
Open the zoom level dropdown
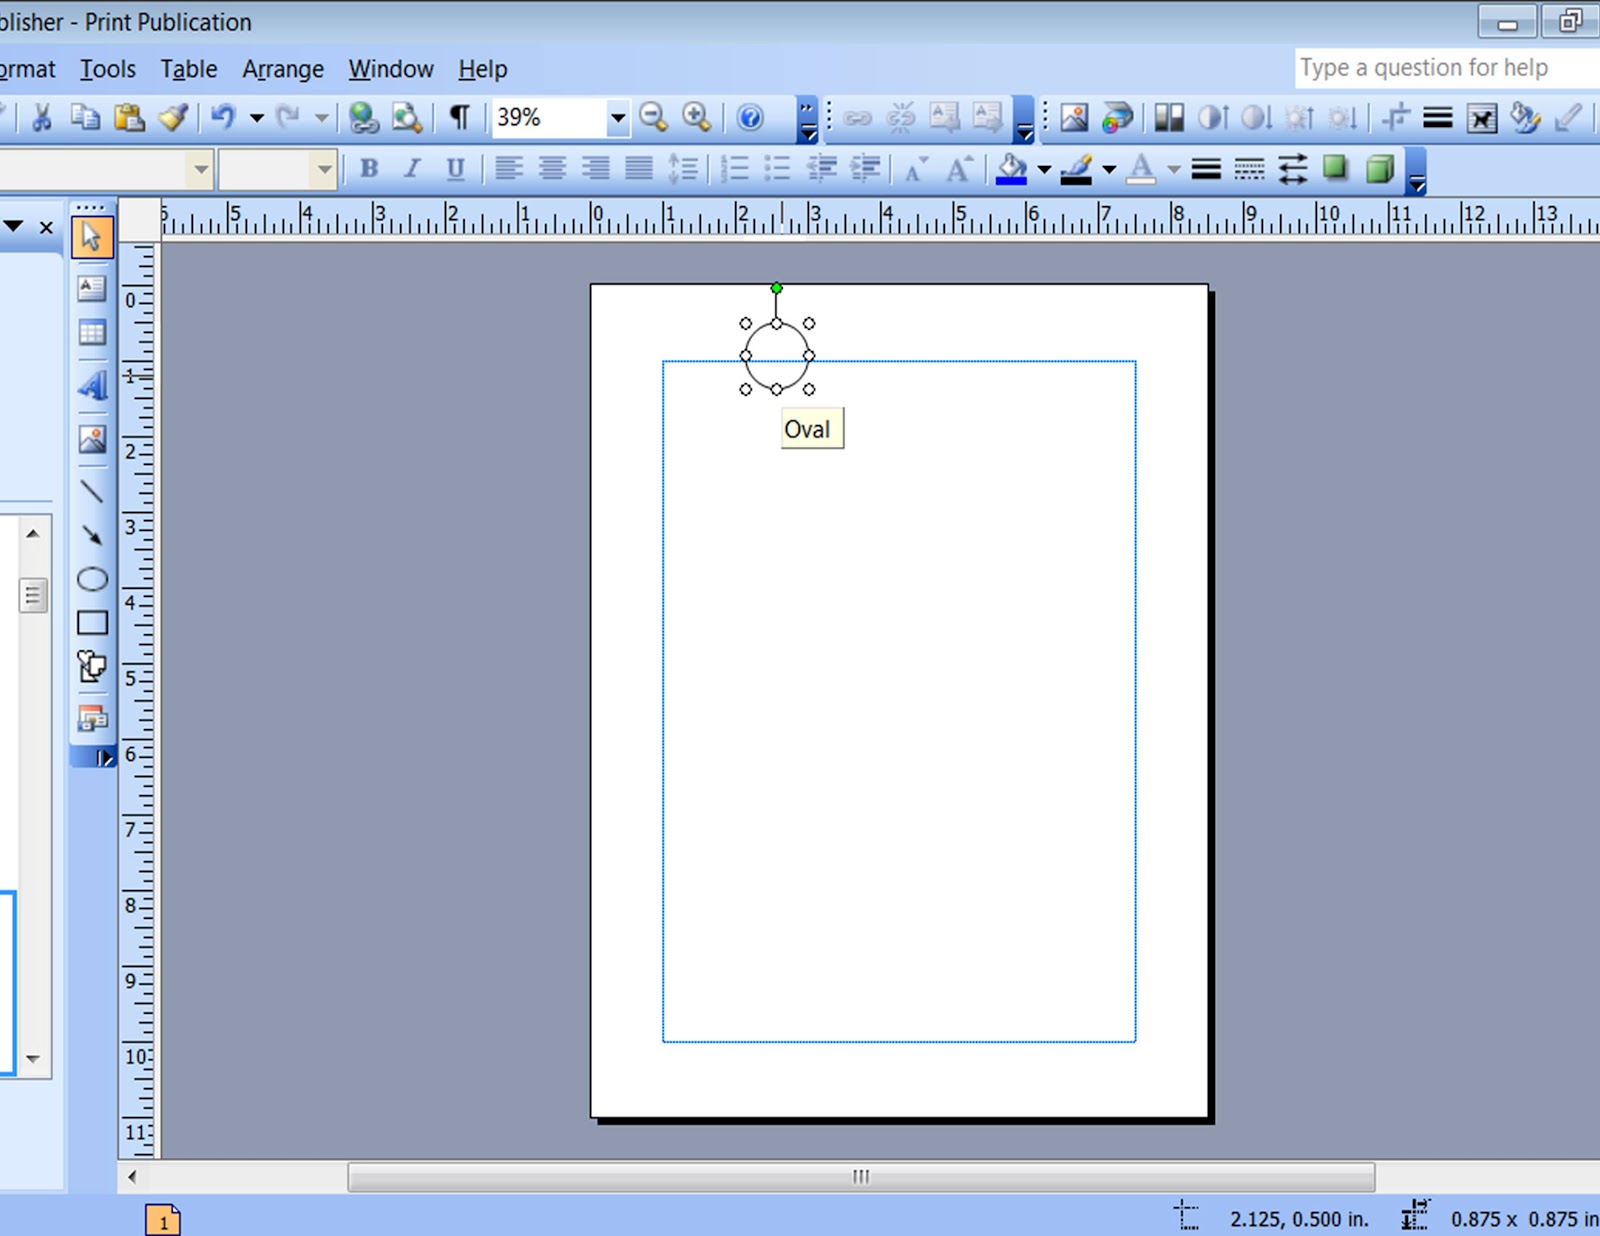617,118
